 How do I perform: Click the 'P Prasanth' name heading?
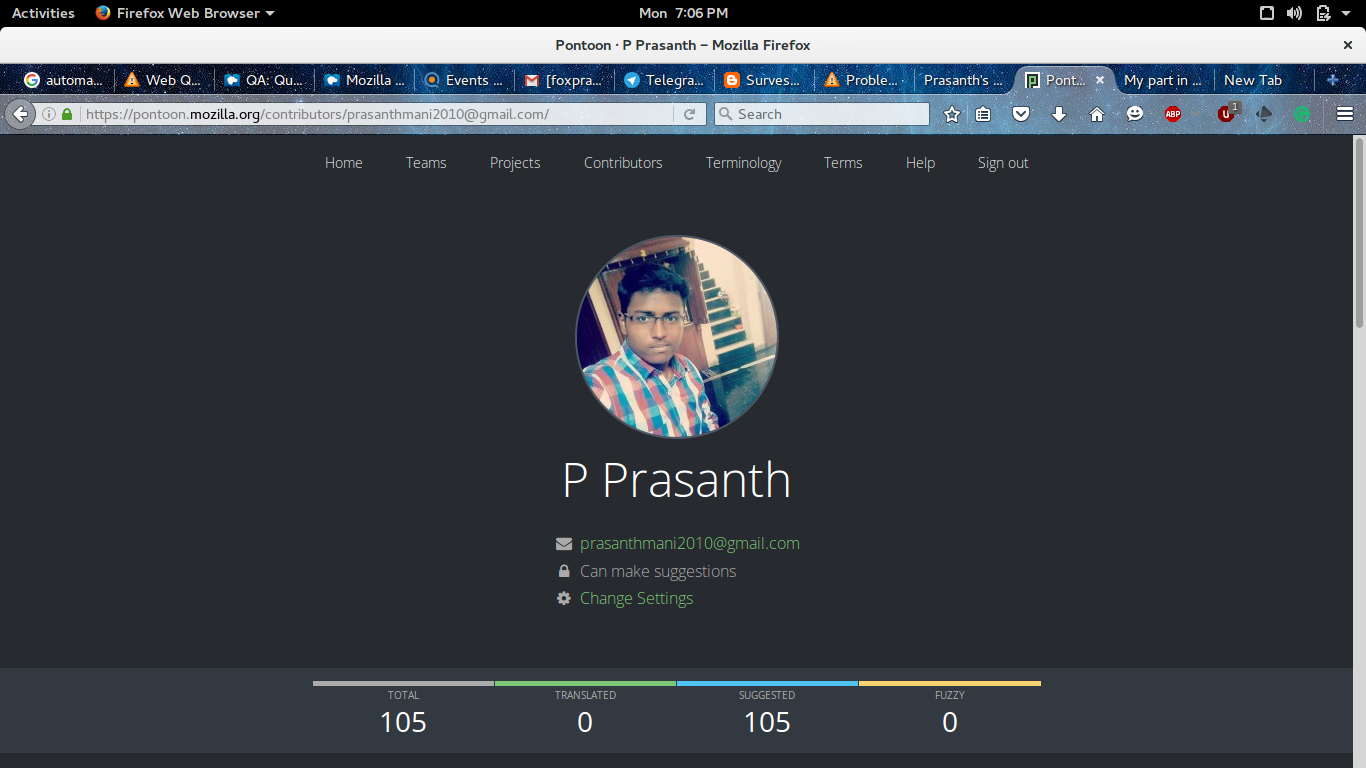tap(677, 480)
